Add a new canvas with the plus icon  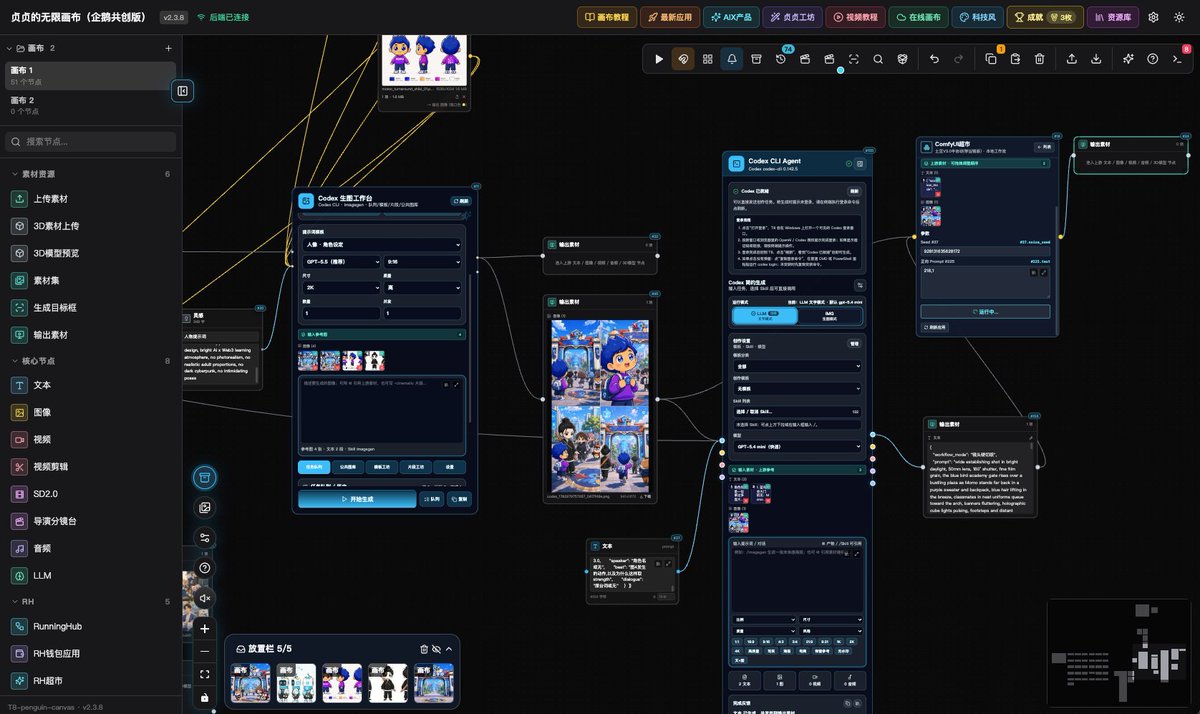[x=168, y=48]
